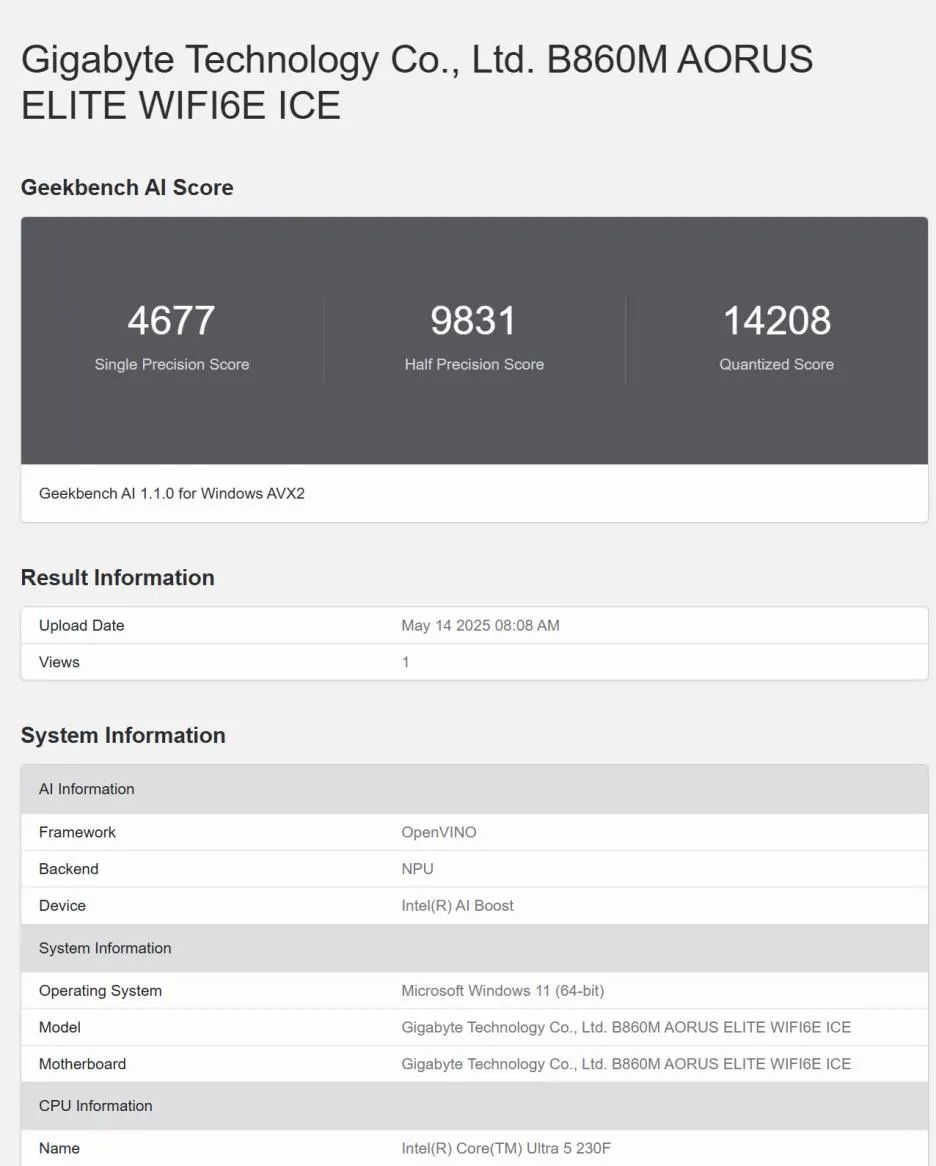Select the OpenVINO framework value
Image resolution: width=936 pixels, height=1166 pixels.
coord(439,832)
